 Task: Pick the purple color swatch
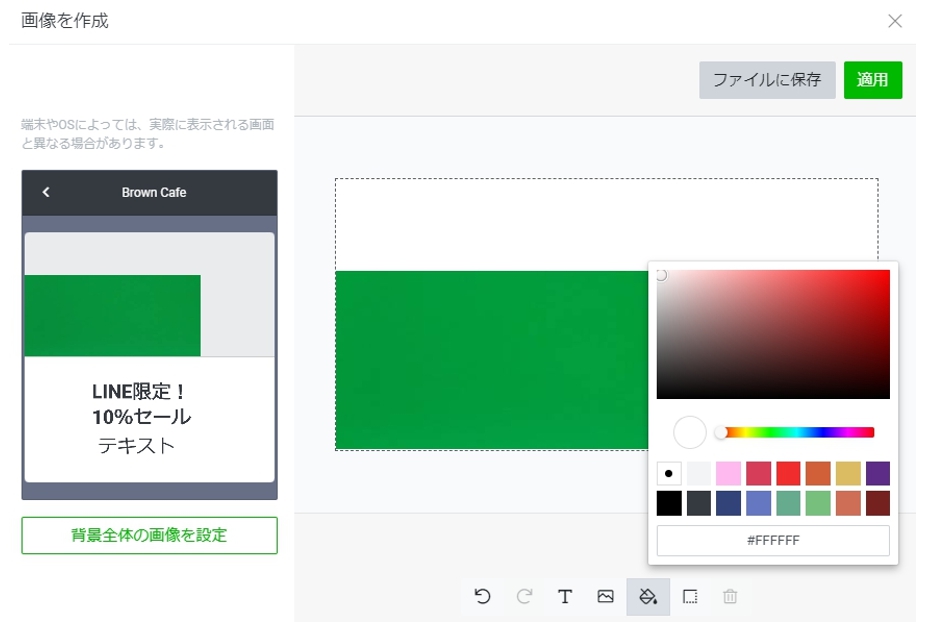coord(877,474)
